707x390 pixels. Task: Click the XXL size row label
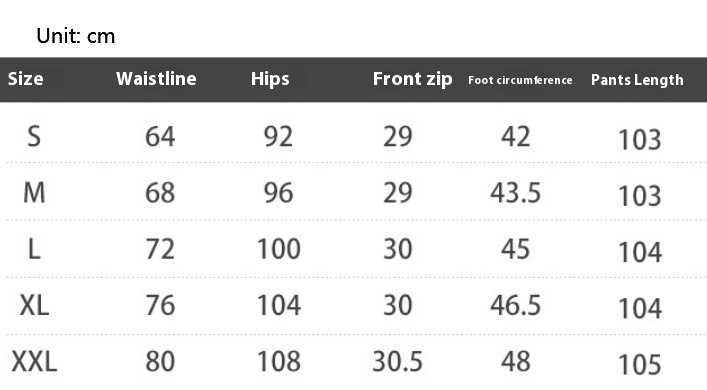point(34,362)
